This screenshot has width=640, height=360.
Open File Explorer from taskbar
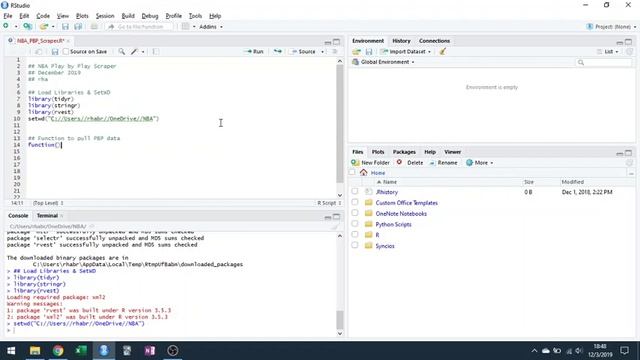(x=35, y=351)
